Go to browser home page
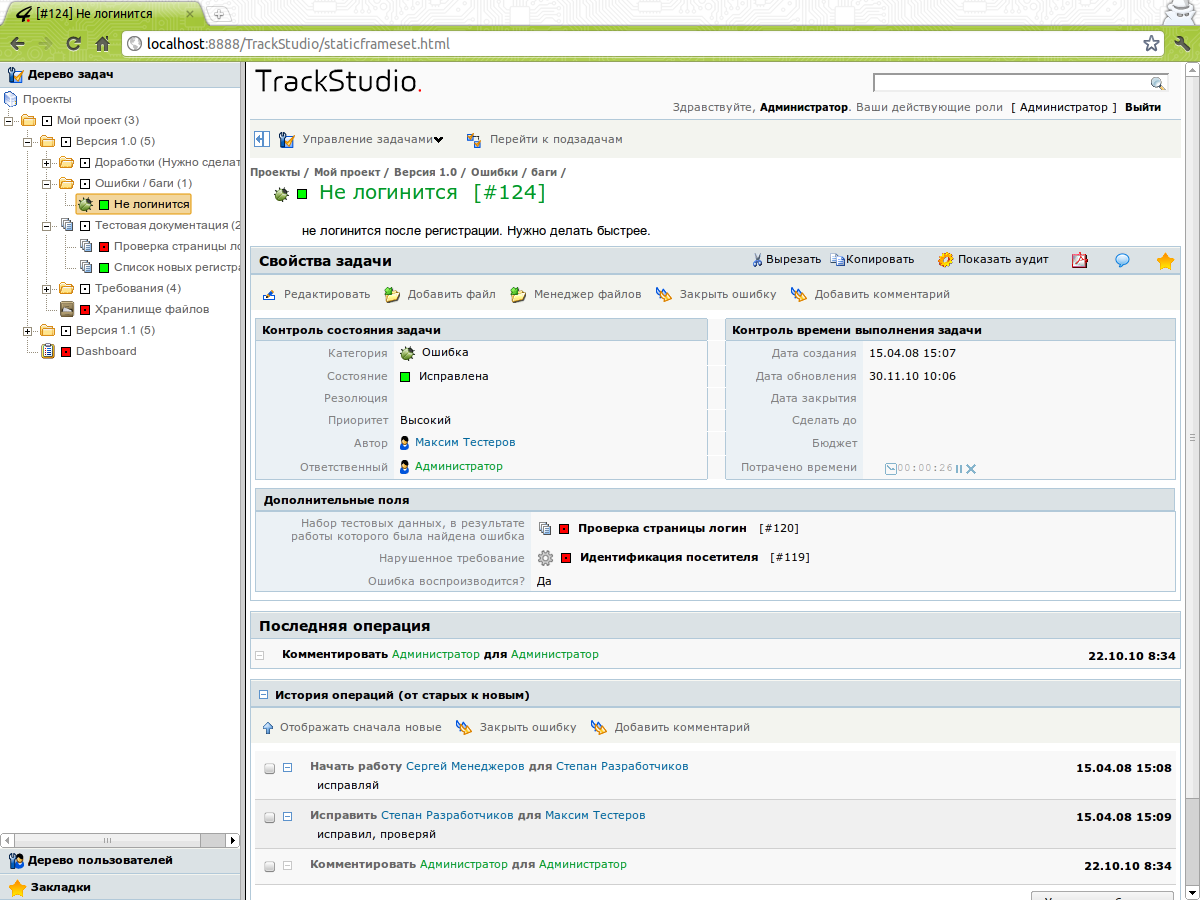Screen dimensions: 1200x900 click(102, 44)
